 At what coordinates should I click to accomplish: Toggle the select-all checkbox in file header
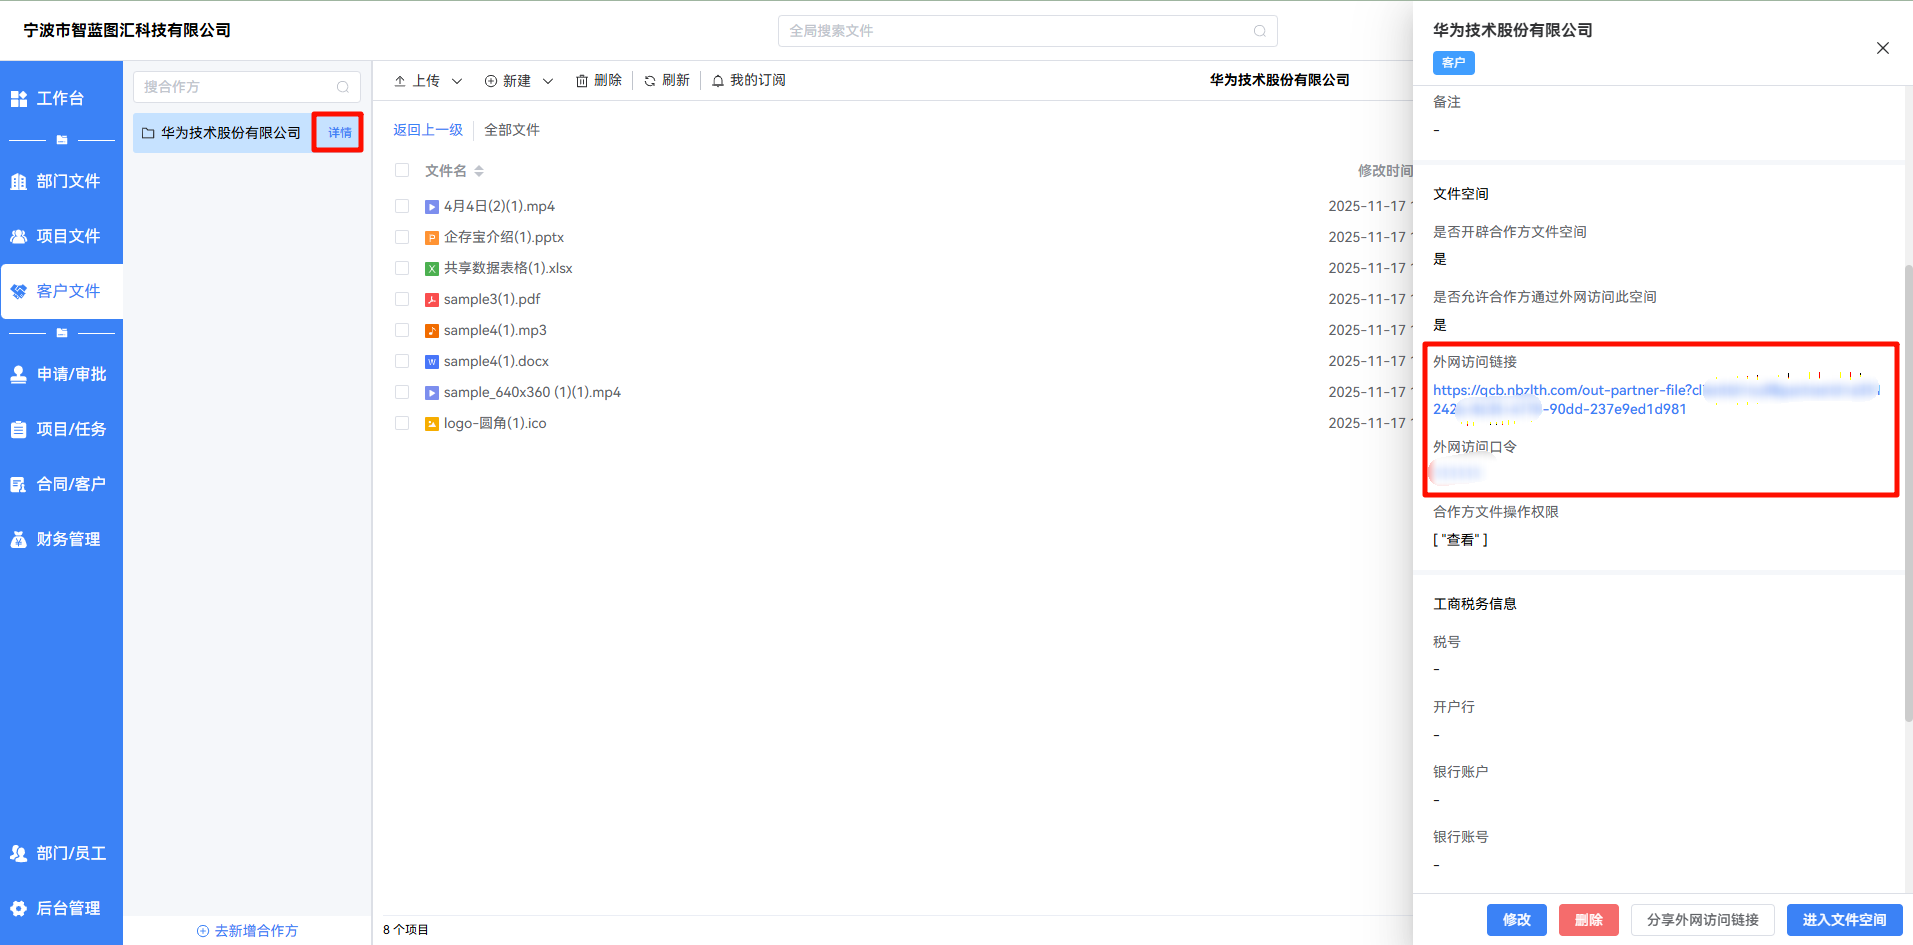[402, 171]
